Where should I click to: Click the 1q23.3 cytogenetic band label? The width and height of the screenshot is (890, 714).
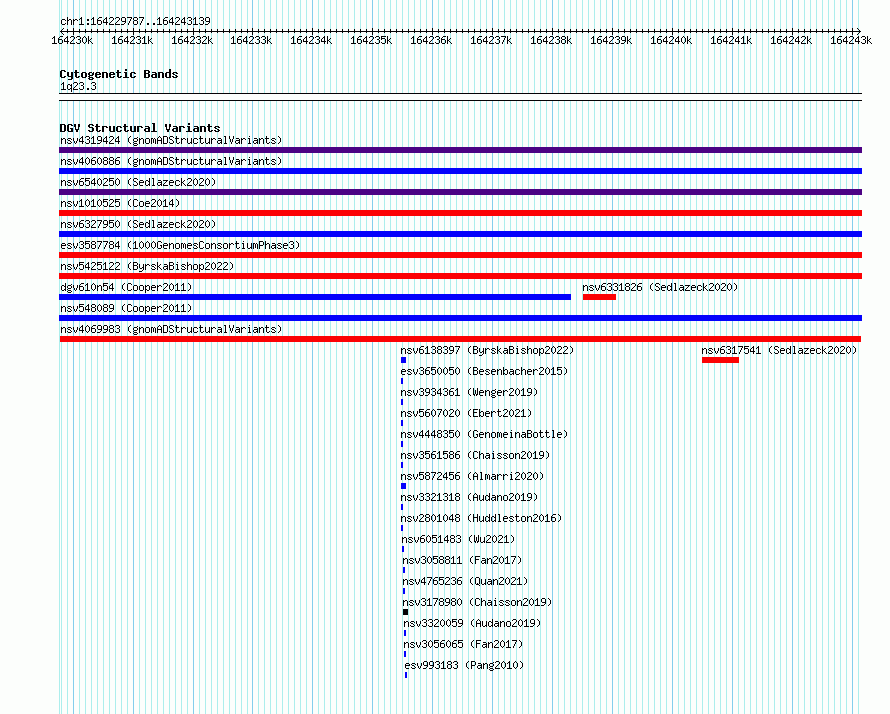(78, 86)
